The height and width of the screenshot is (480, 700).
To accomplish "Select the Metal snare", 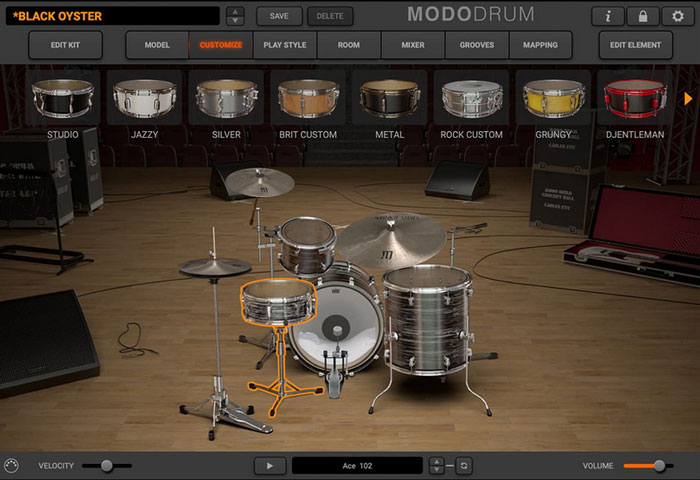I will (x=389, y=99).
